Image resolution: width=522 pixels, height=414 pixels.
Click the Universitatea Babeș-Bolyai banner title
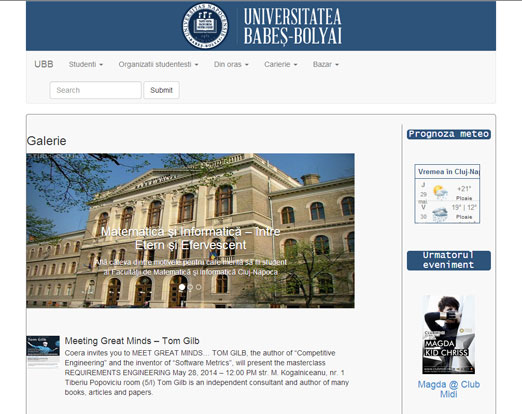(x=293, y=26)
